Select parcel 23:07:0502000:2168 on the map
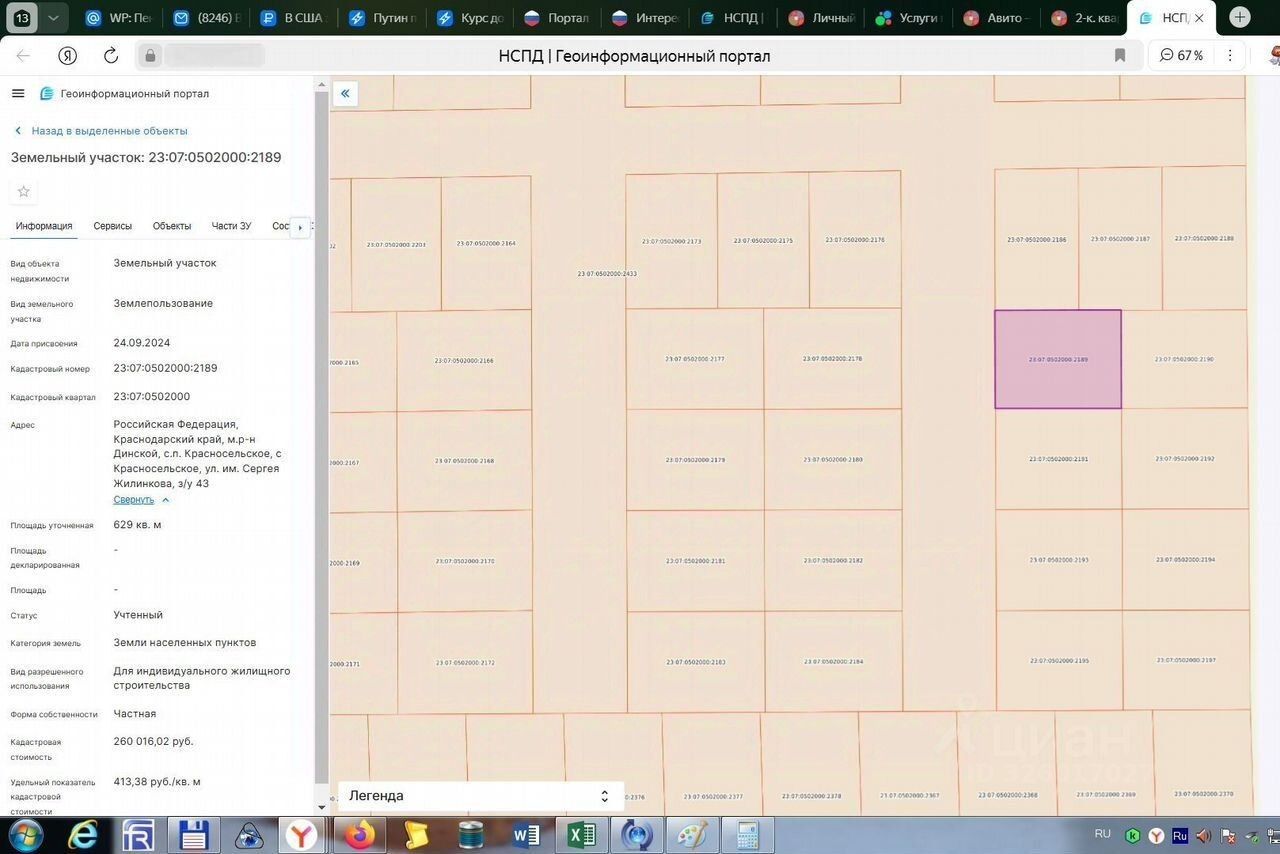This screenshot has height=854, width=1280. (464, 461)
